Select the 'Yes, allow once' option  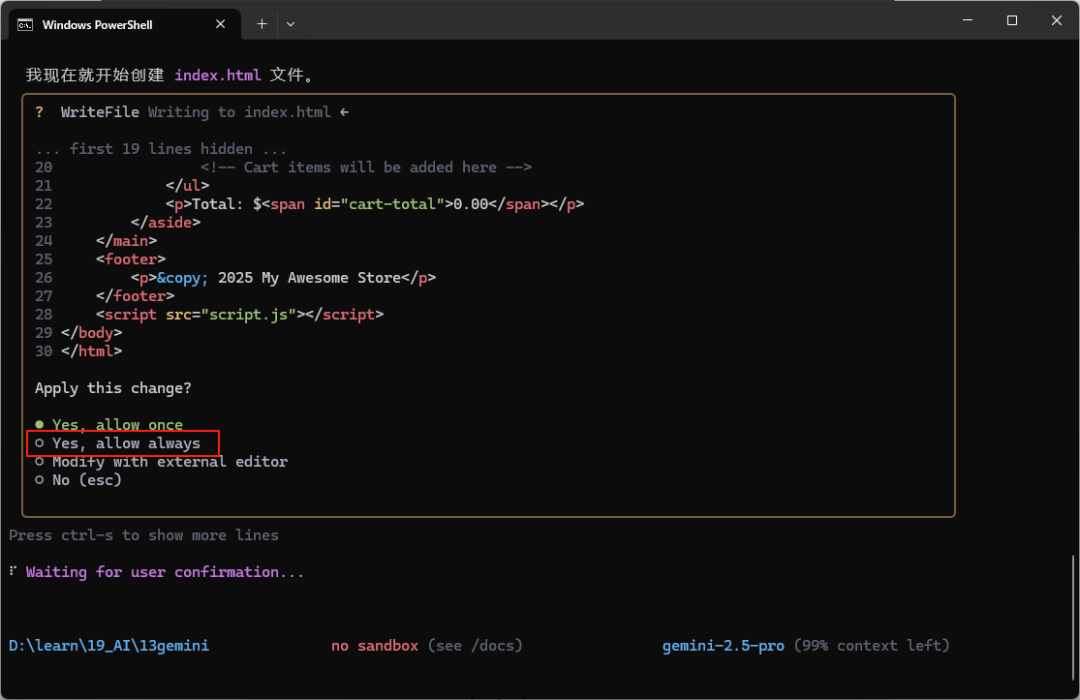(109, 424)
